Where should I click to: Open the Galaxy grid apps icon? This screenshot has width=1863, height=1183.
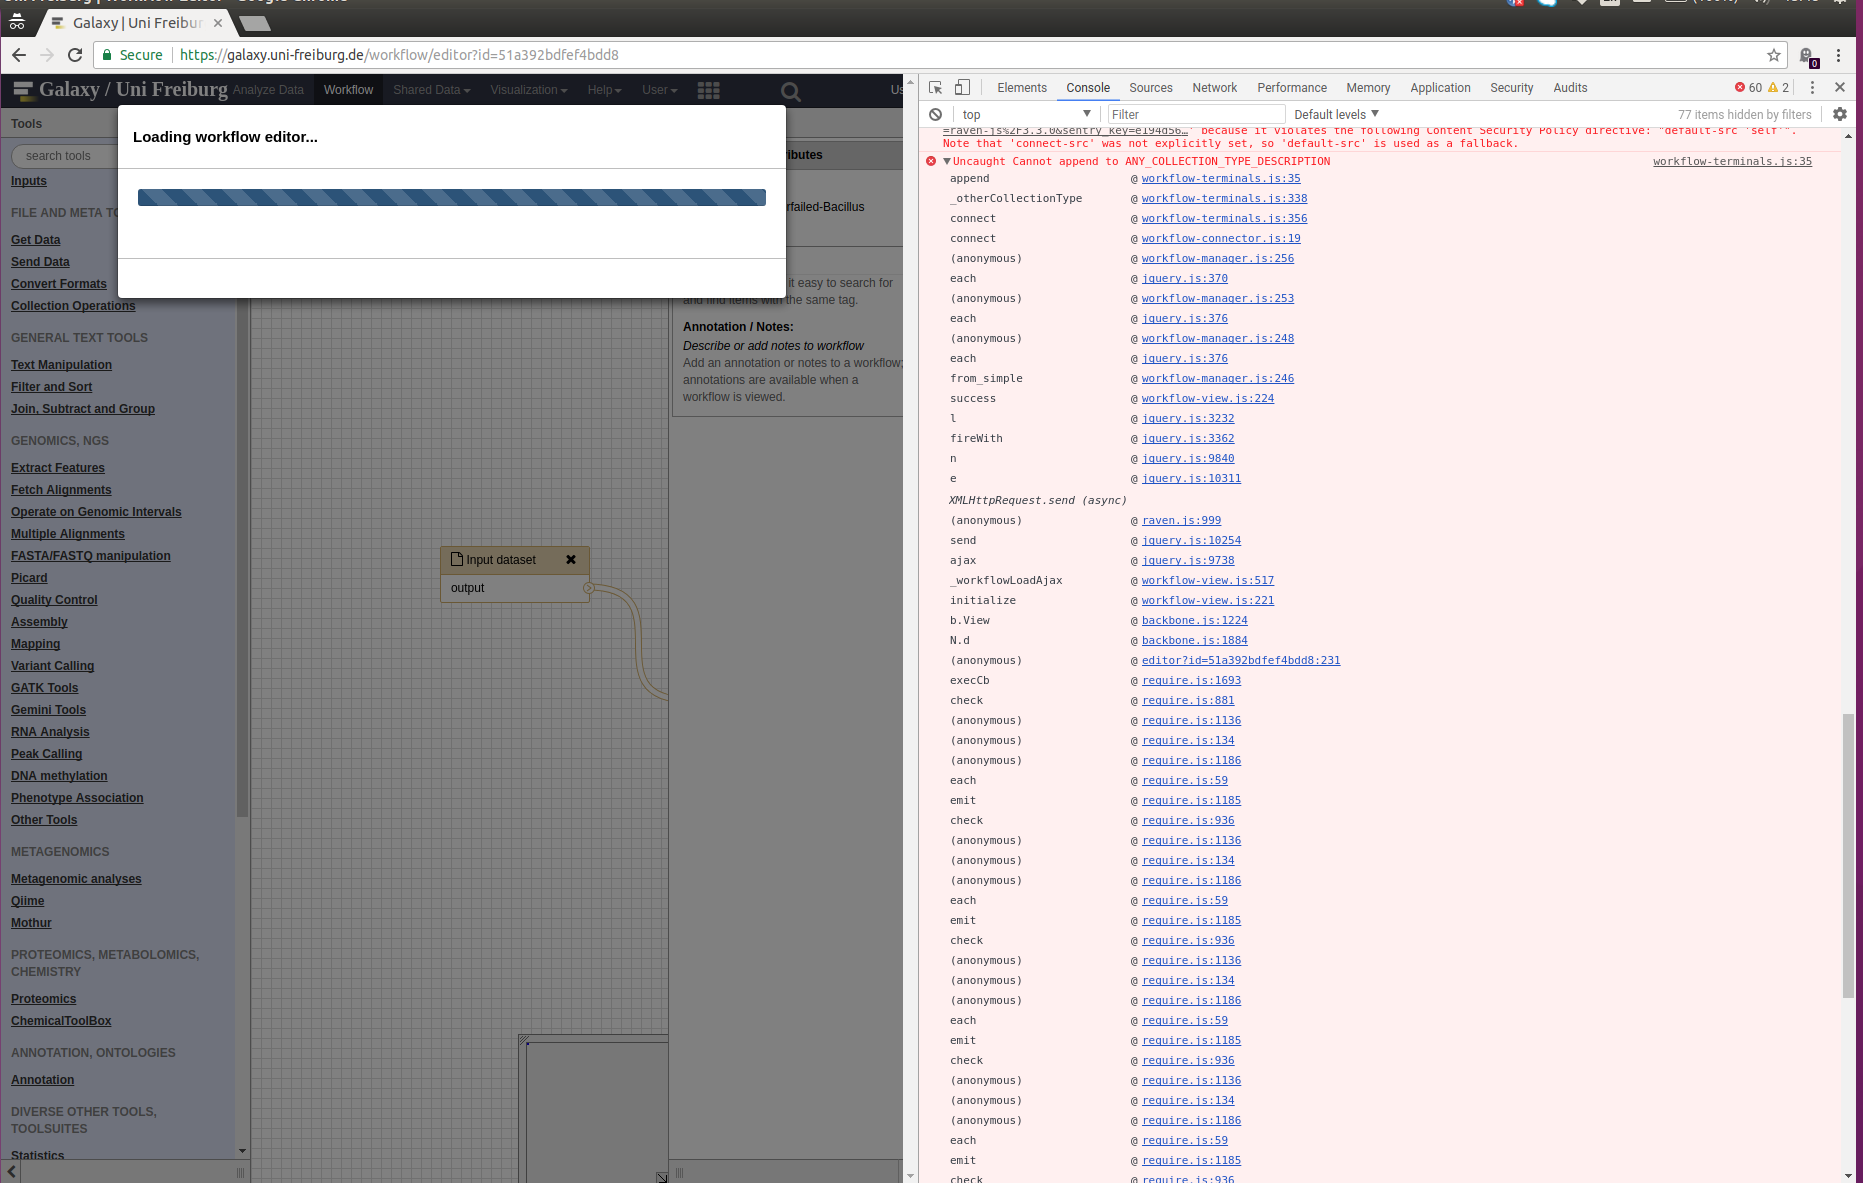(x=709, y=90)
